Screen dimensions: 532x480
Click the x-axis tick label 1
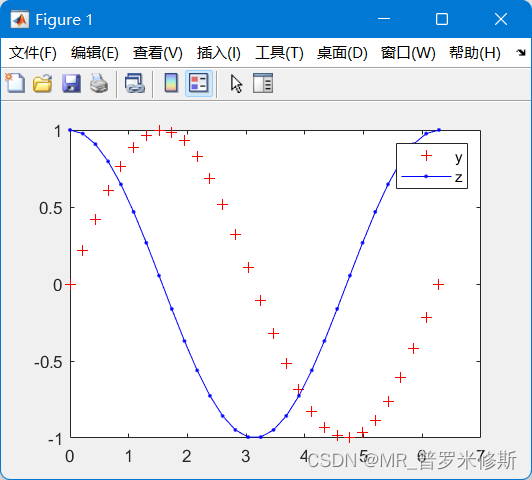(129, 456)
